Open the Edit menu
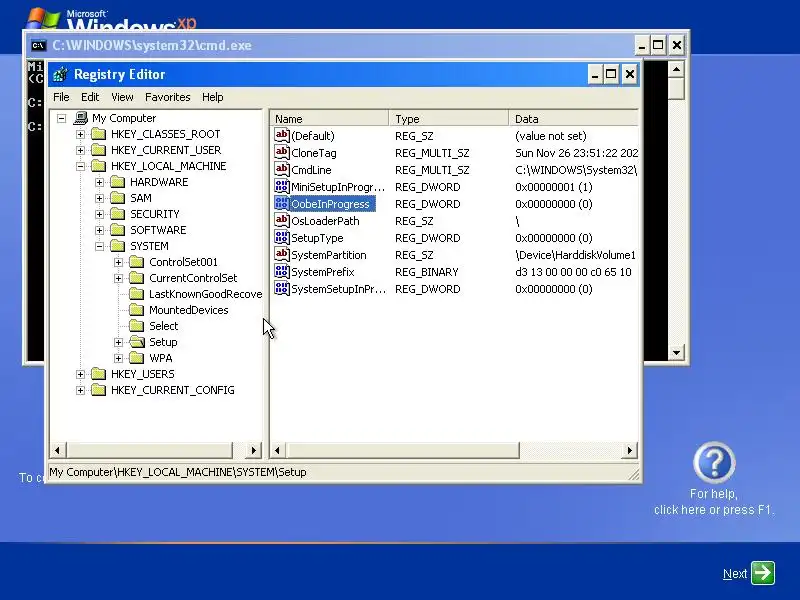The image size is (800, 600). pos(90,97)
